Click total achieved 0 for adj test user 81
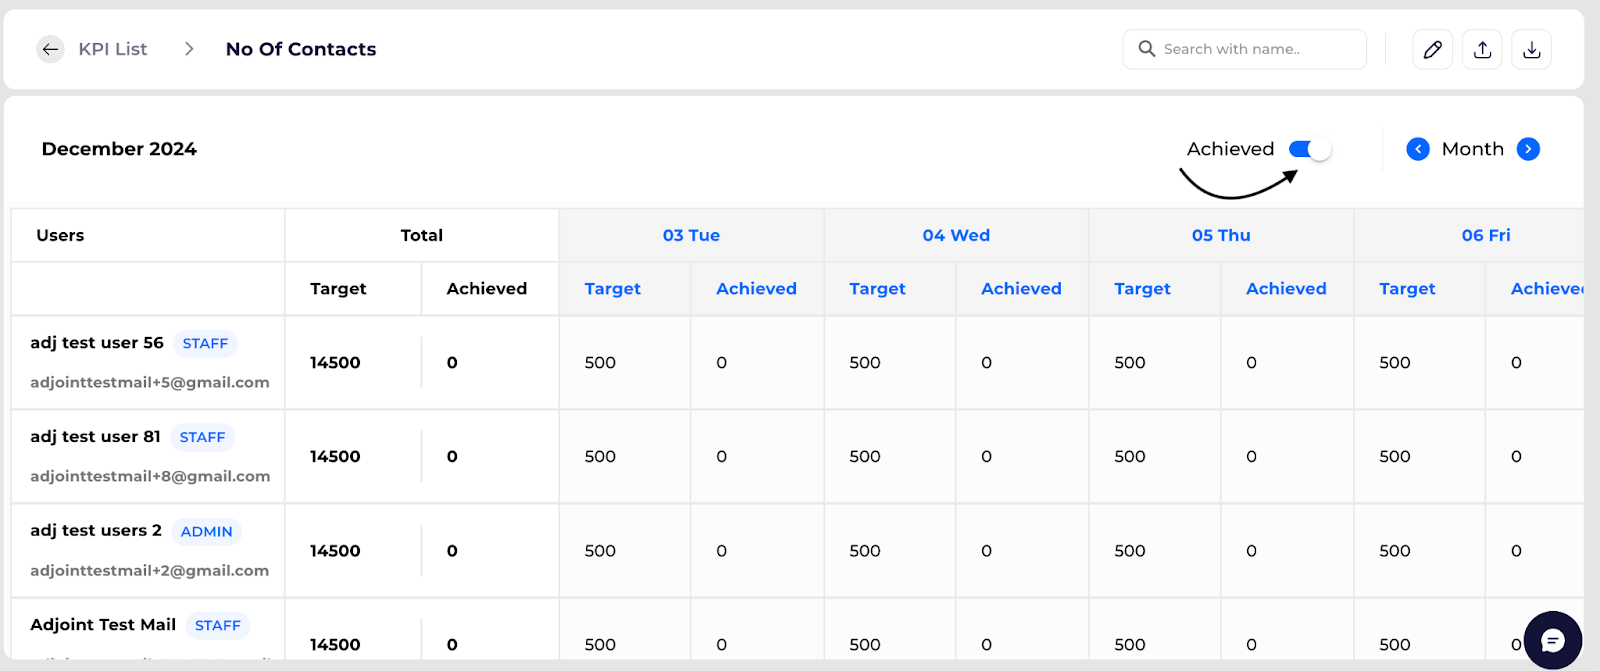Screen dimensions: 1600x671 tap(452, 457)
